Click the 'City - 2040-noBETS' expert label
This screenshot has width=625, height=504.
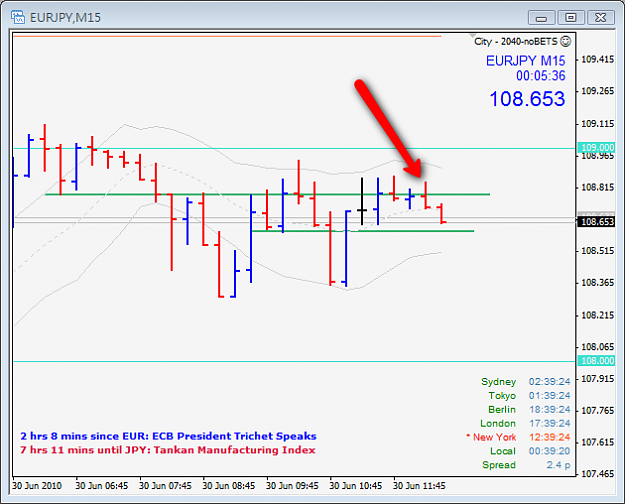[x=516, y=41]
